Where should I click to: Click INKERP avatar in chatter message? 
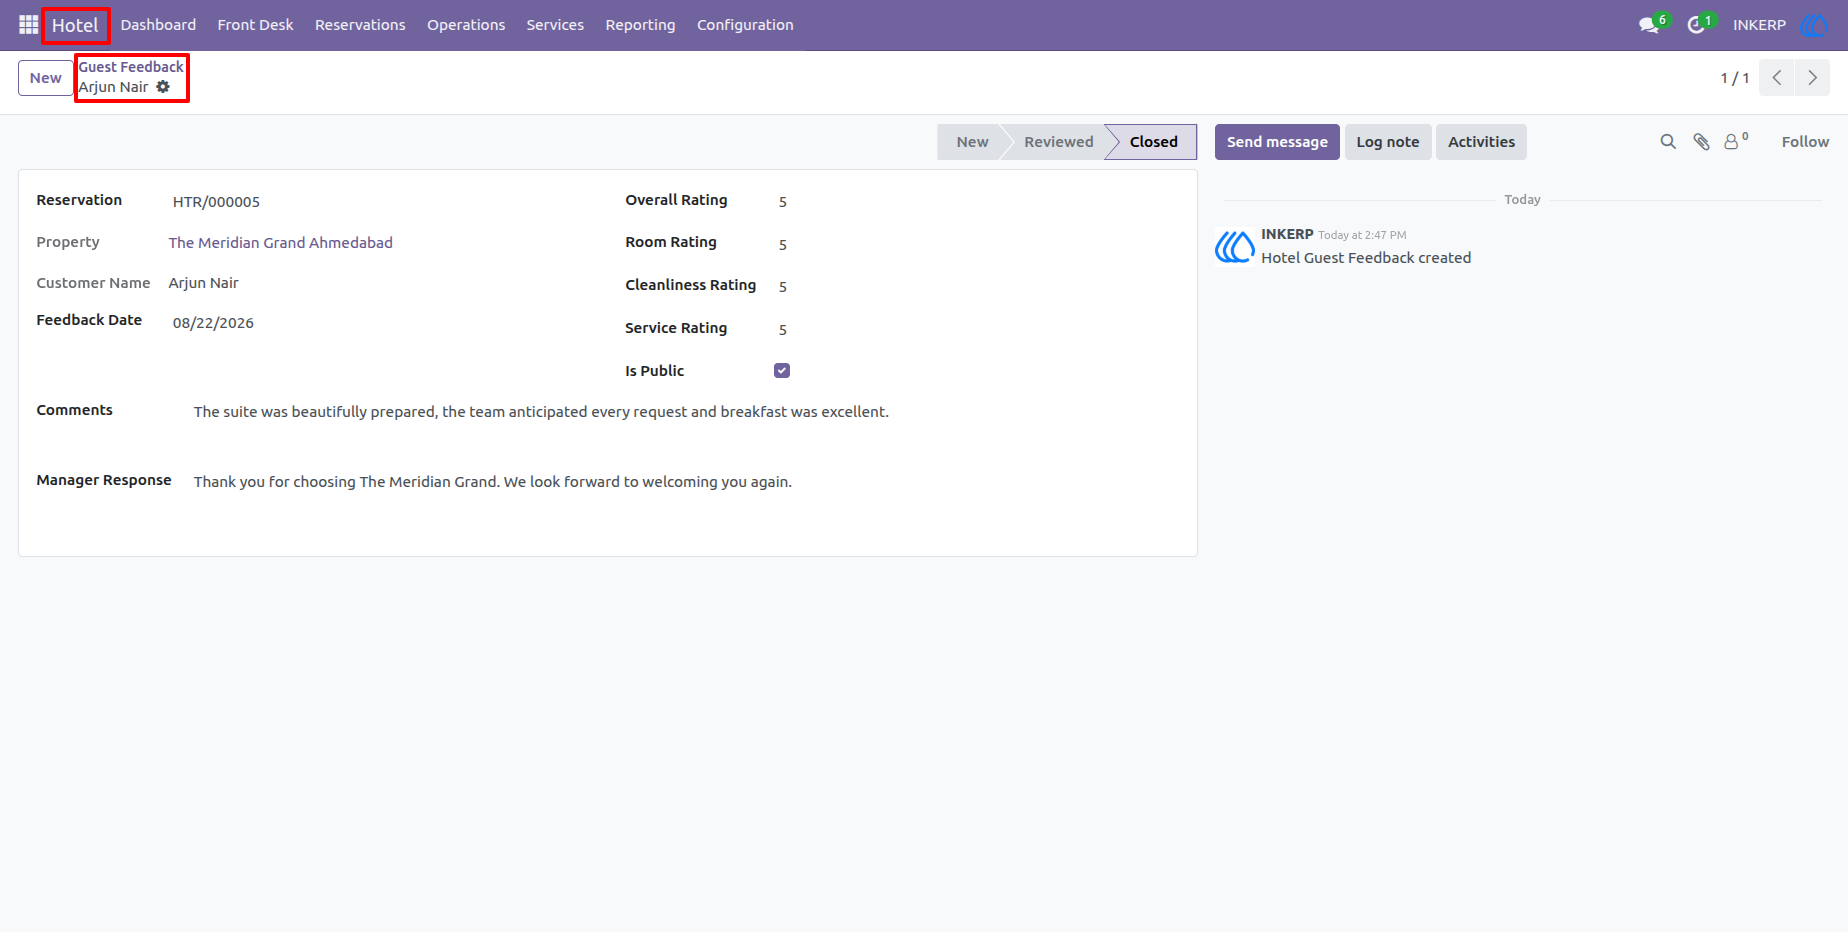[x=1235, y=247]
